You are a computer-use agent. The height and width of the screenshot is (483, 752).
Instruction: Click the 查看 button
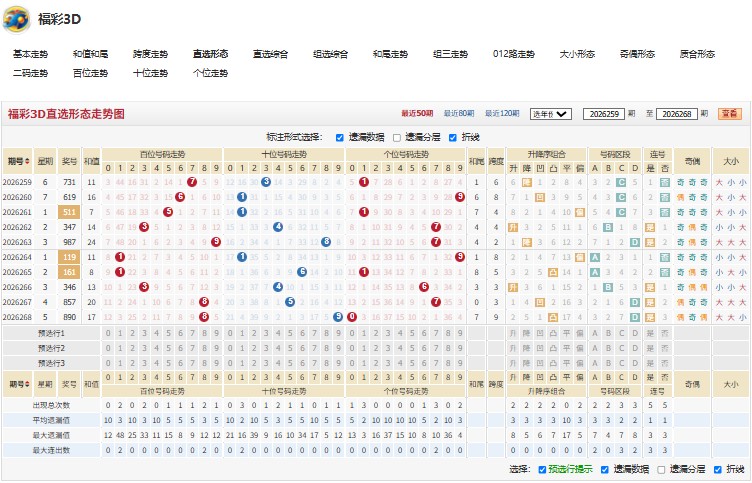[729, 114]
